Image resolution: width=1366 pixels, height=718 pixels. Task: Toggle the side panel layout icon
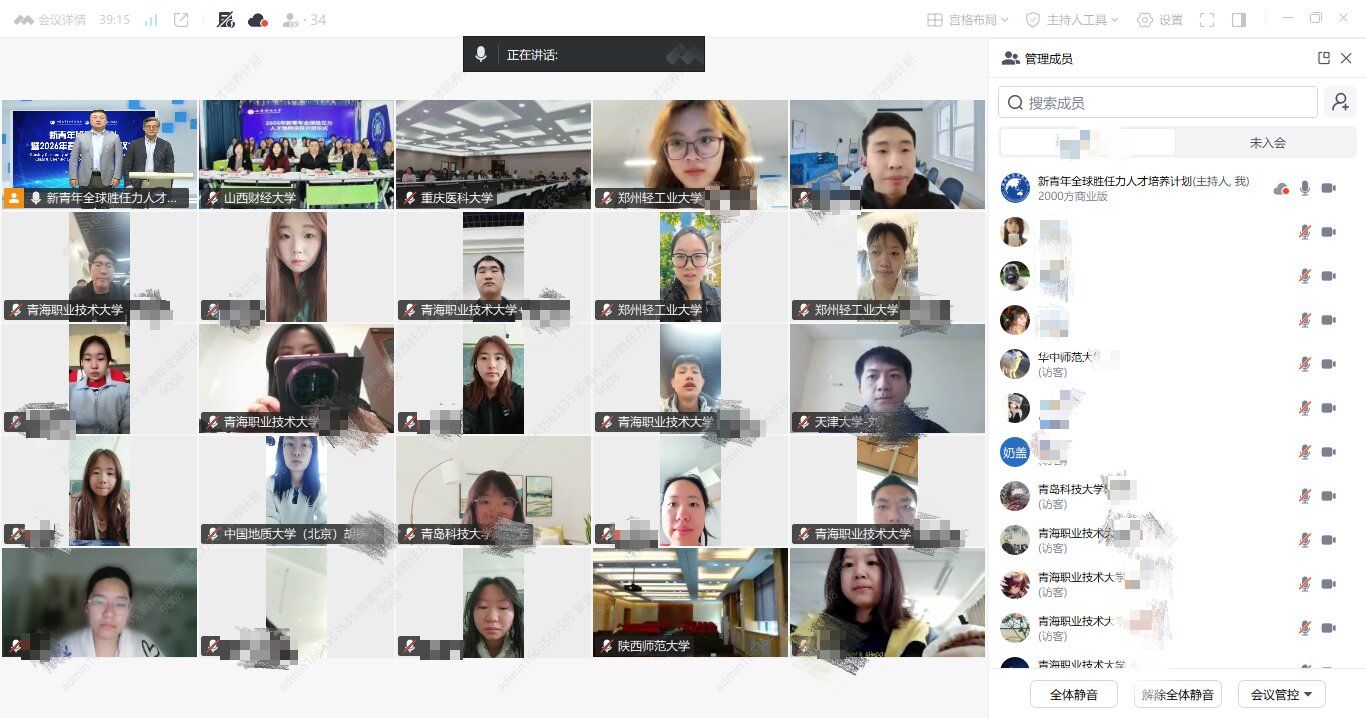(x=1239, y=20)
